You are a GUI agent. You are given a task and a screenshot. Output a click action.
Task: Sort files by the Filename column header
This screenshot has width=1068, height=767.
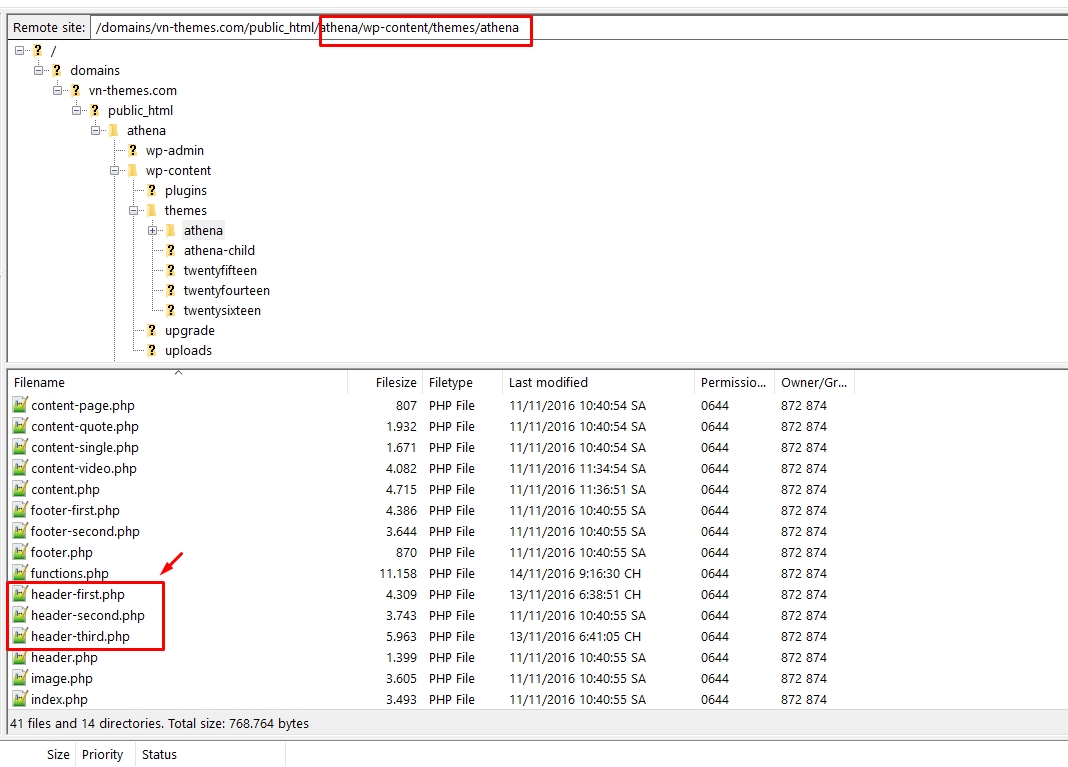pos(39,383)
